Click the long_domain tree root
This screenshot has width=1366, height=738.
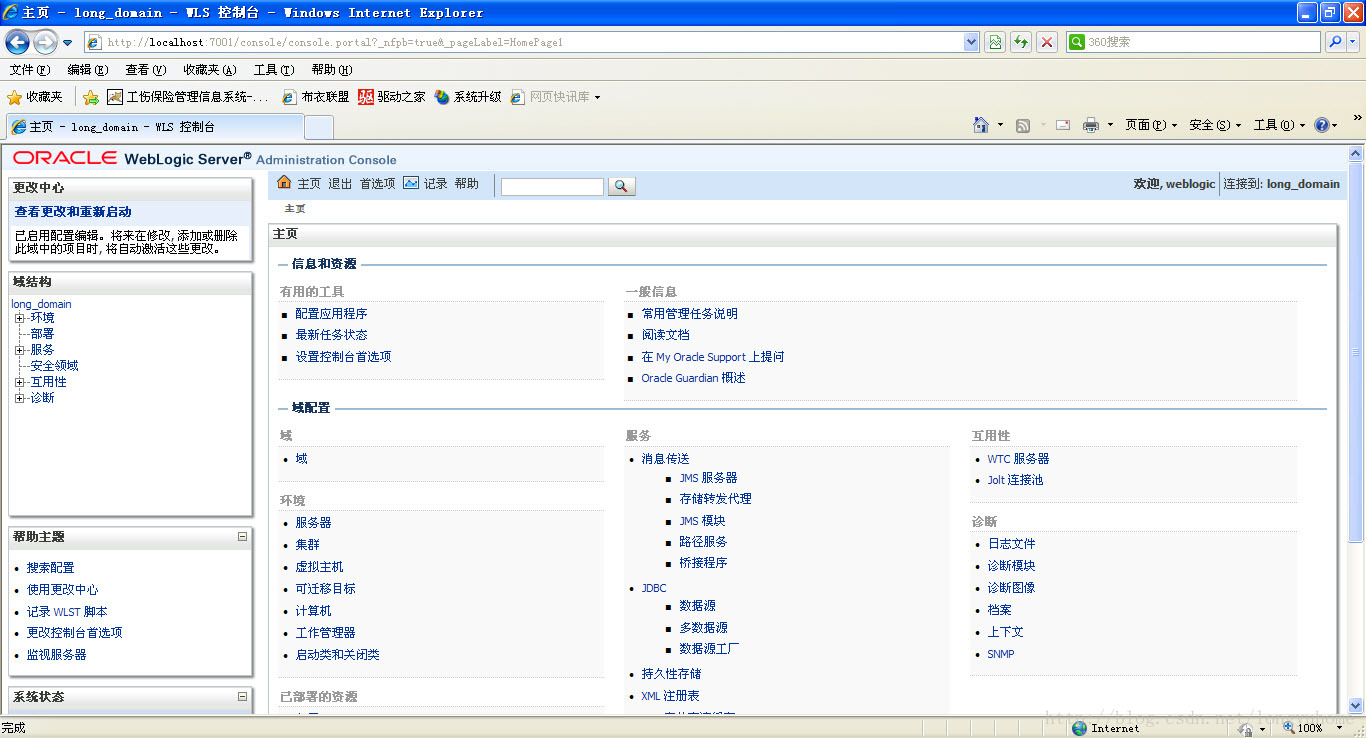click(41, 304)
